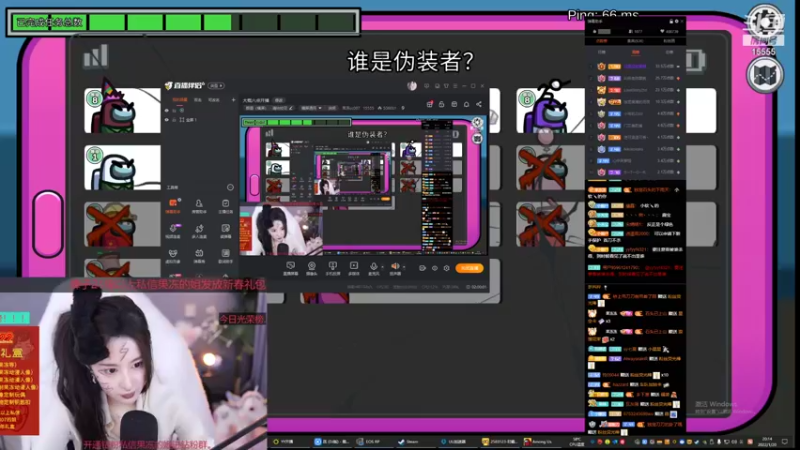
Task: Toggle visibility eye of first source row
Action: pos(167,110)
